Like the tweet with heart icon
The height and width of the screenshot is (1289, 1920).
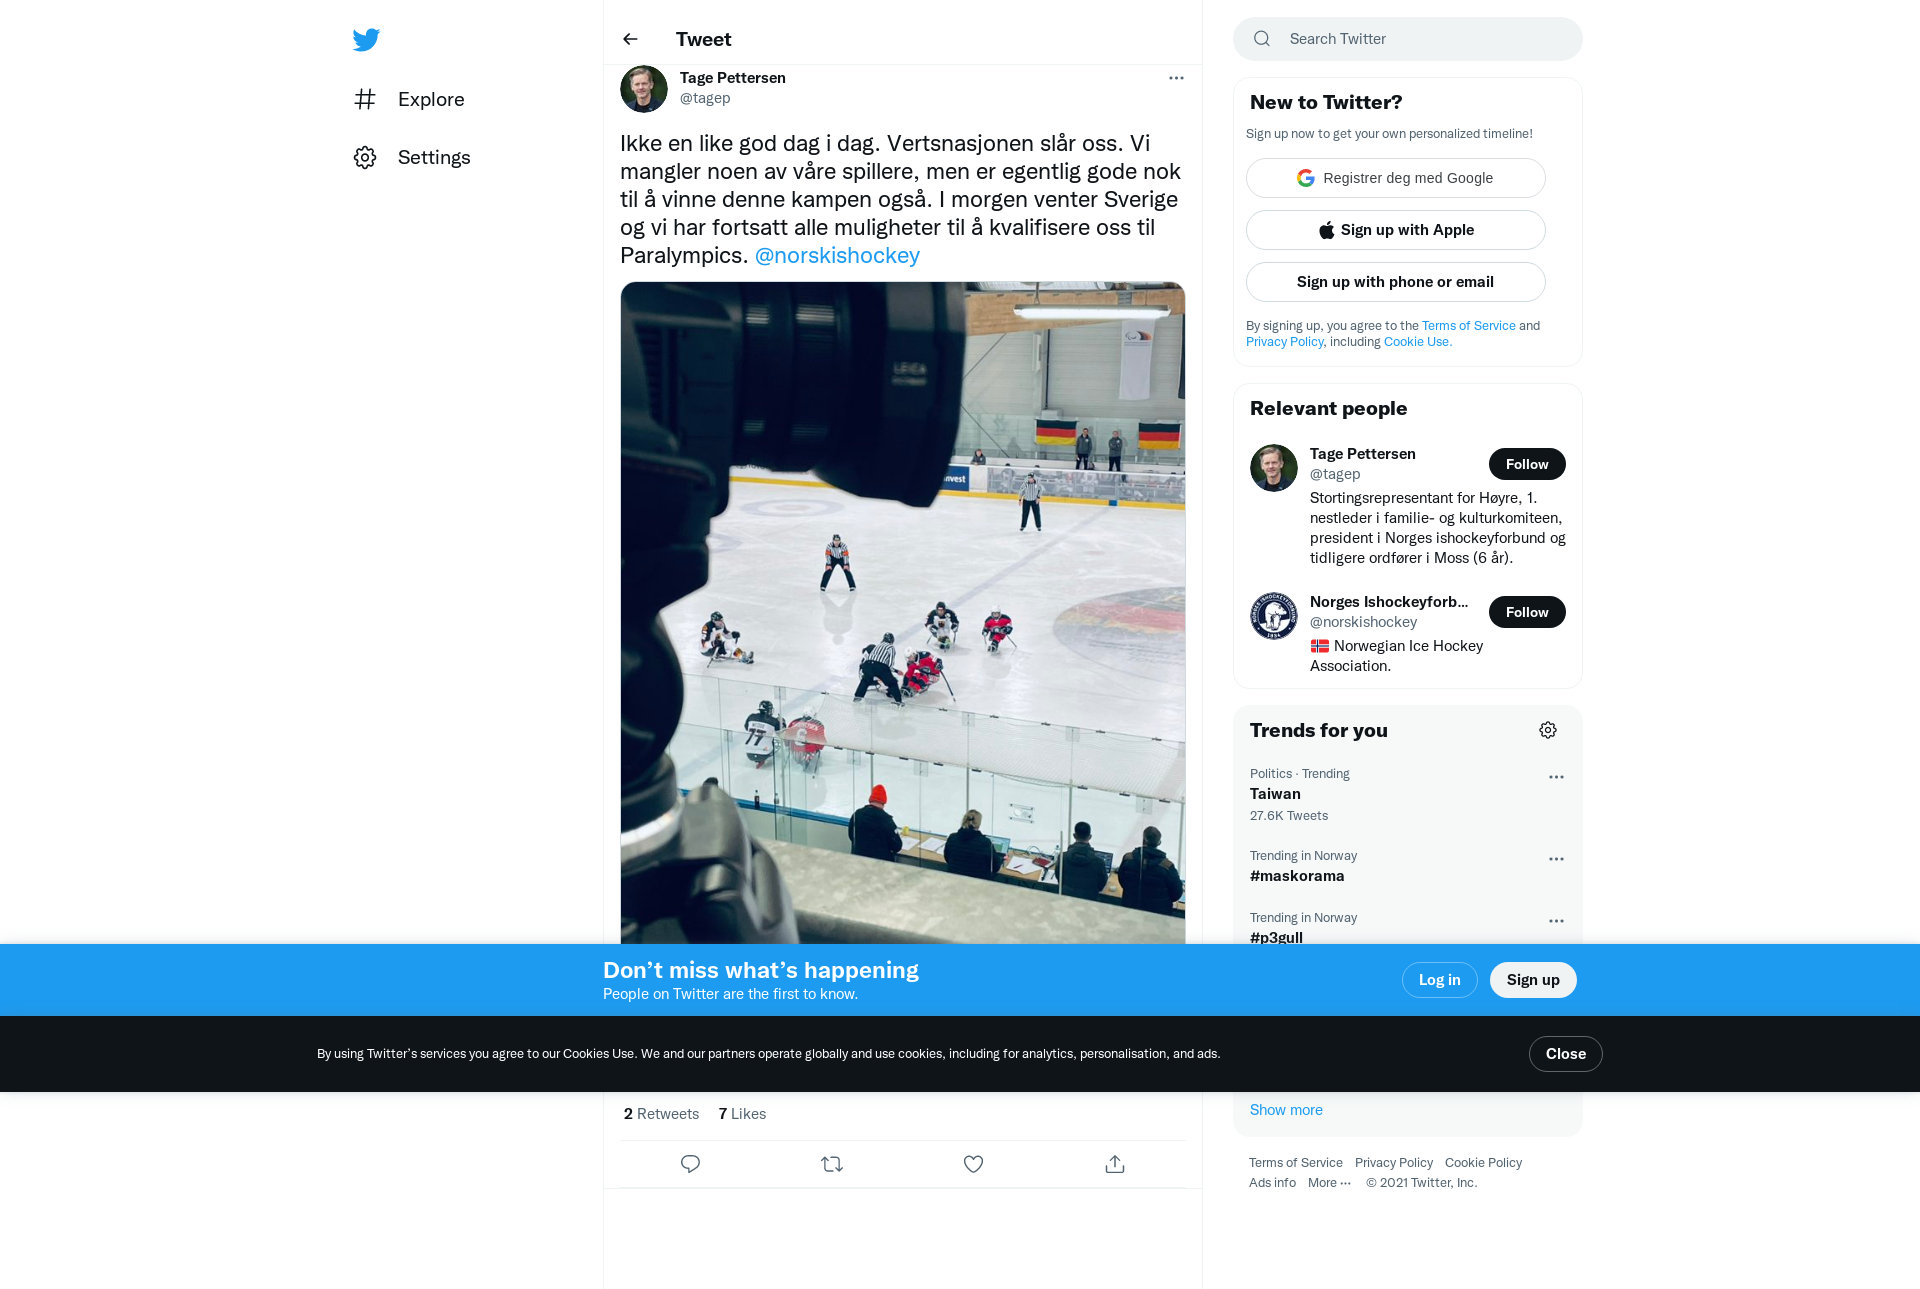973,1164
